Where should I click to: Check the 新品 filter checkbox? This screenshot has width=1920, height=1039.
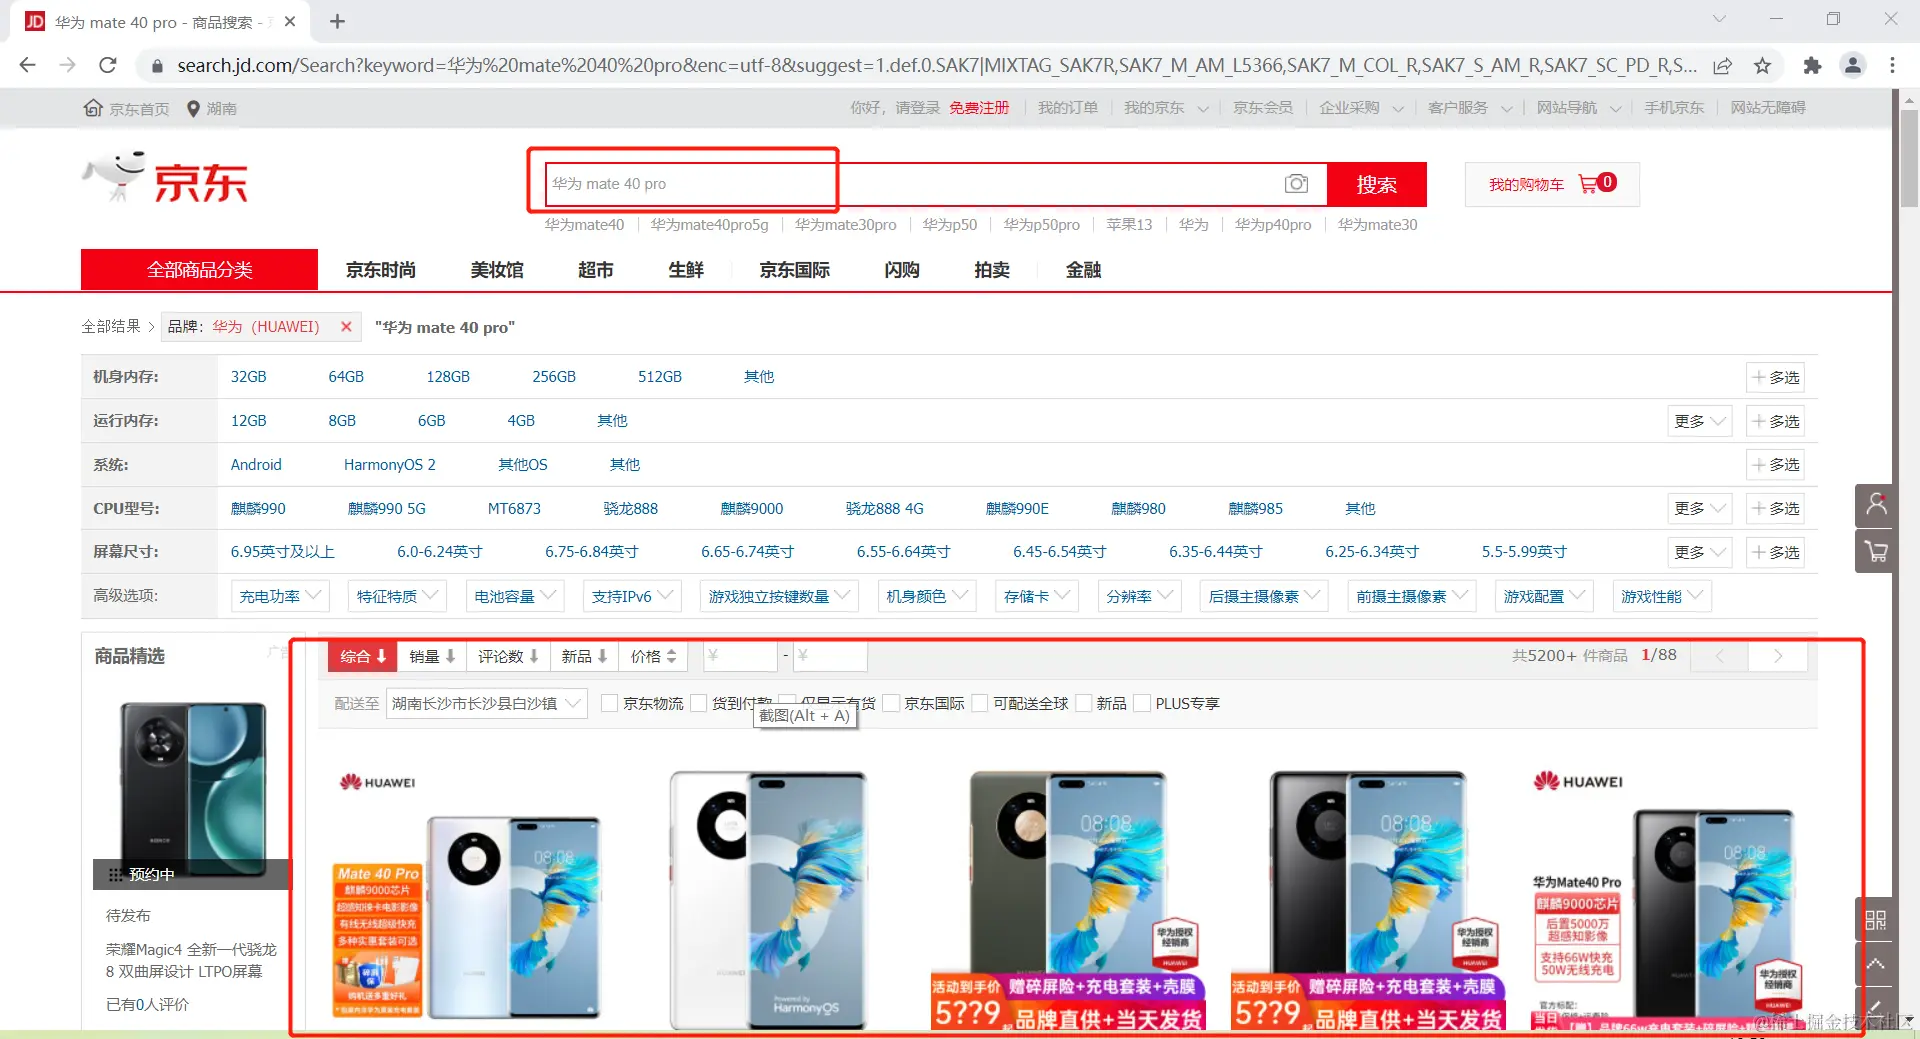pyautogui.click(x=1082, y=703)
